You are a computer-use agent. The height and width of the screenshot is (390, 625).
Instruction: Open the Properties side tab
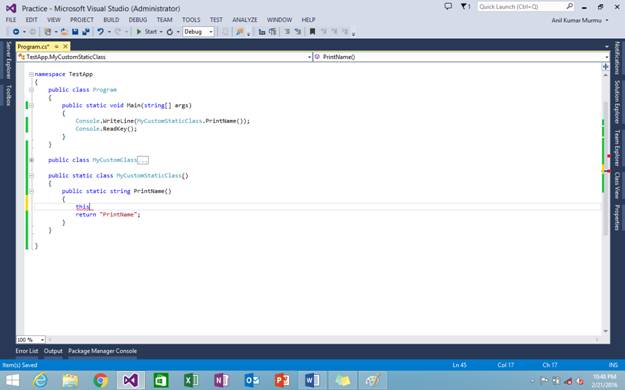pyautogui.click(x=617, y=217)
